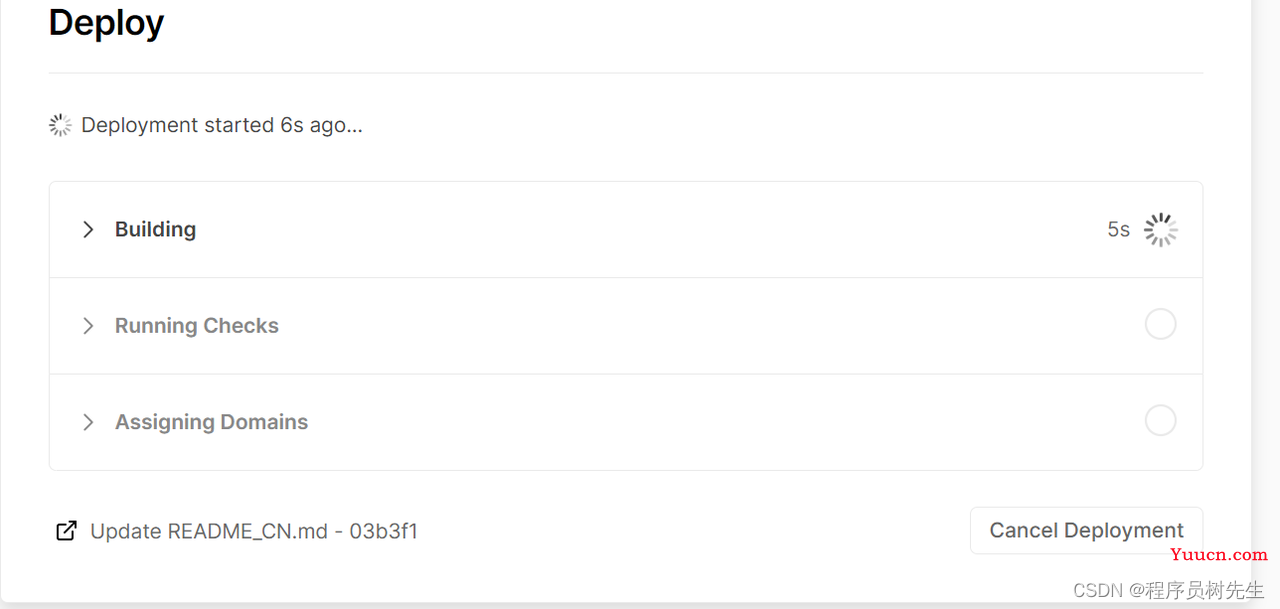Click the spinner beside Deployment started text

(60, 125)
